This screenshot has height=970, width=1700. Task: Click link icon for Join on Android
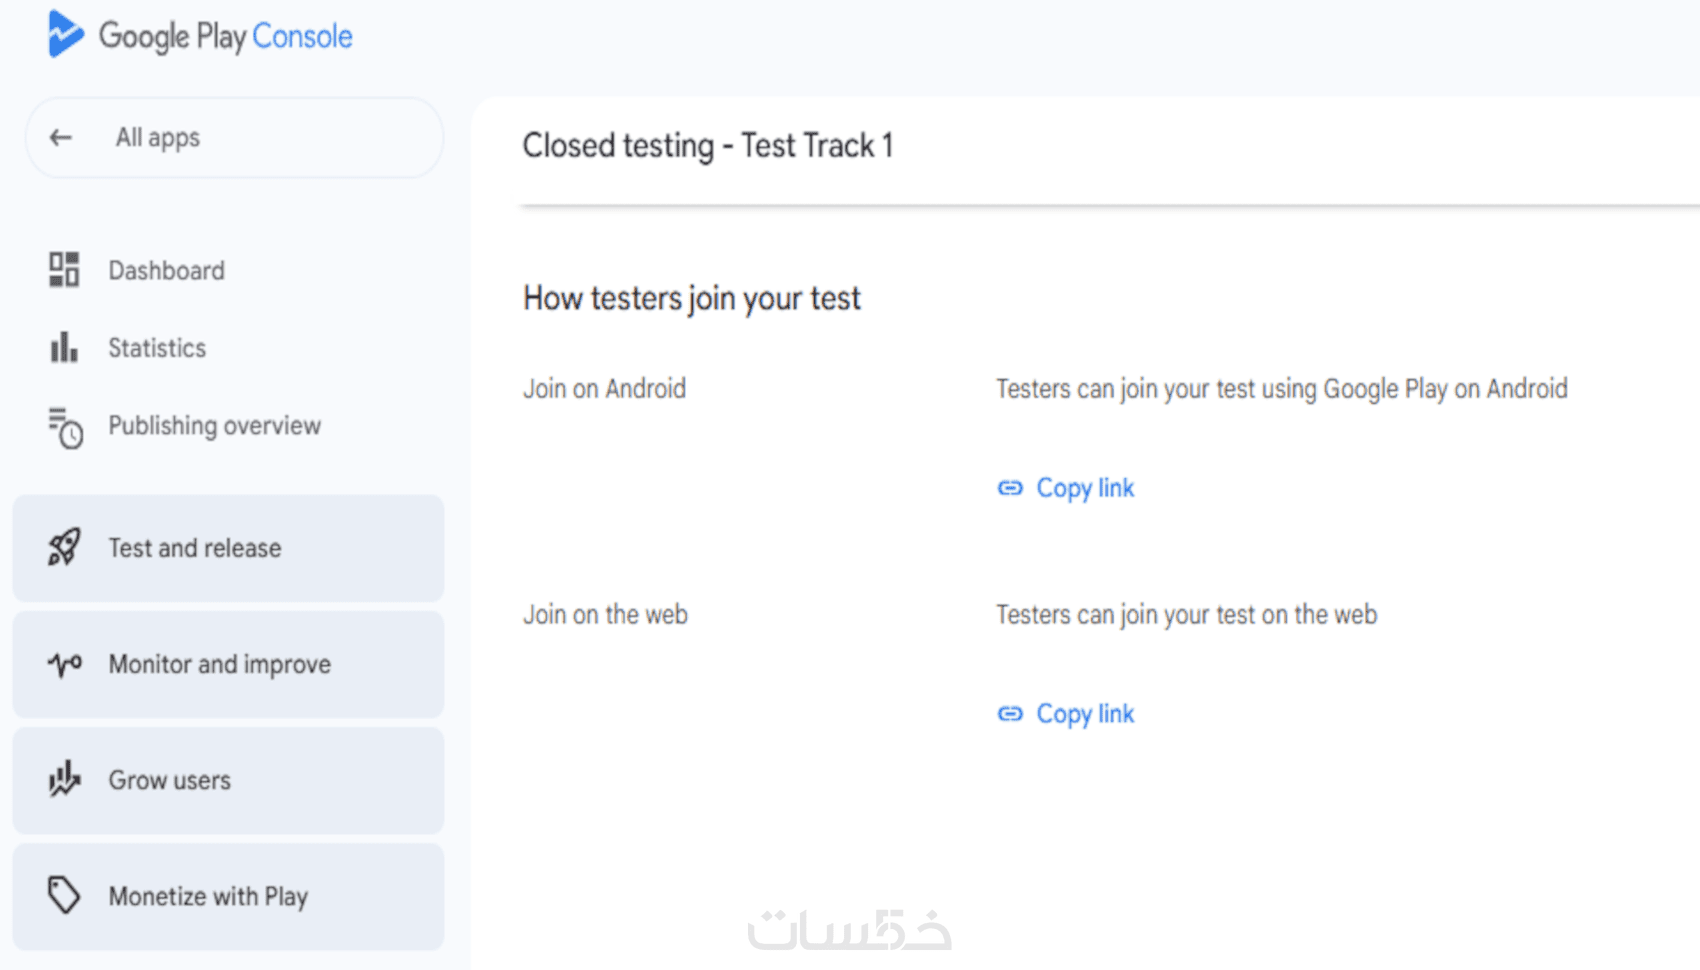click(1010, 488)
